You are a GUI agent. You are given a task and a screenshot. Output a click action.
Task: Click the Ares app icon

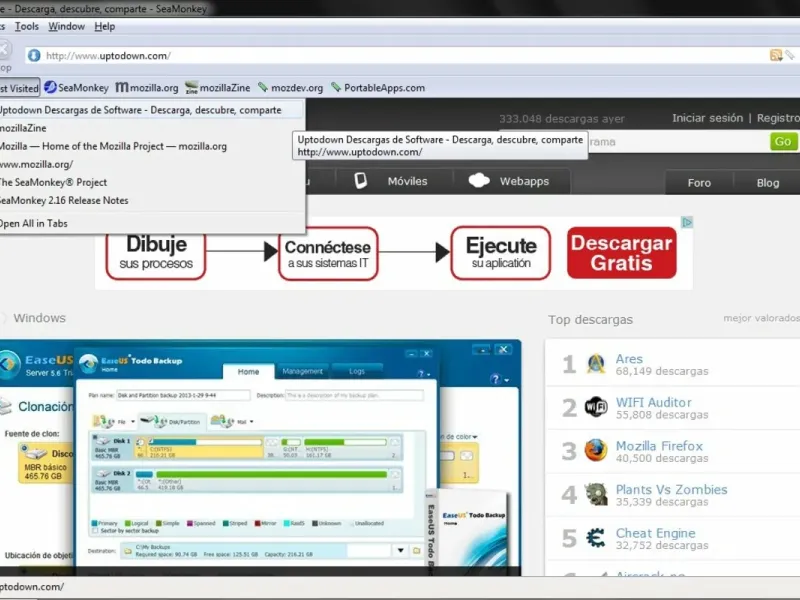pyautogui.click(x=595, y=364)
